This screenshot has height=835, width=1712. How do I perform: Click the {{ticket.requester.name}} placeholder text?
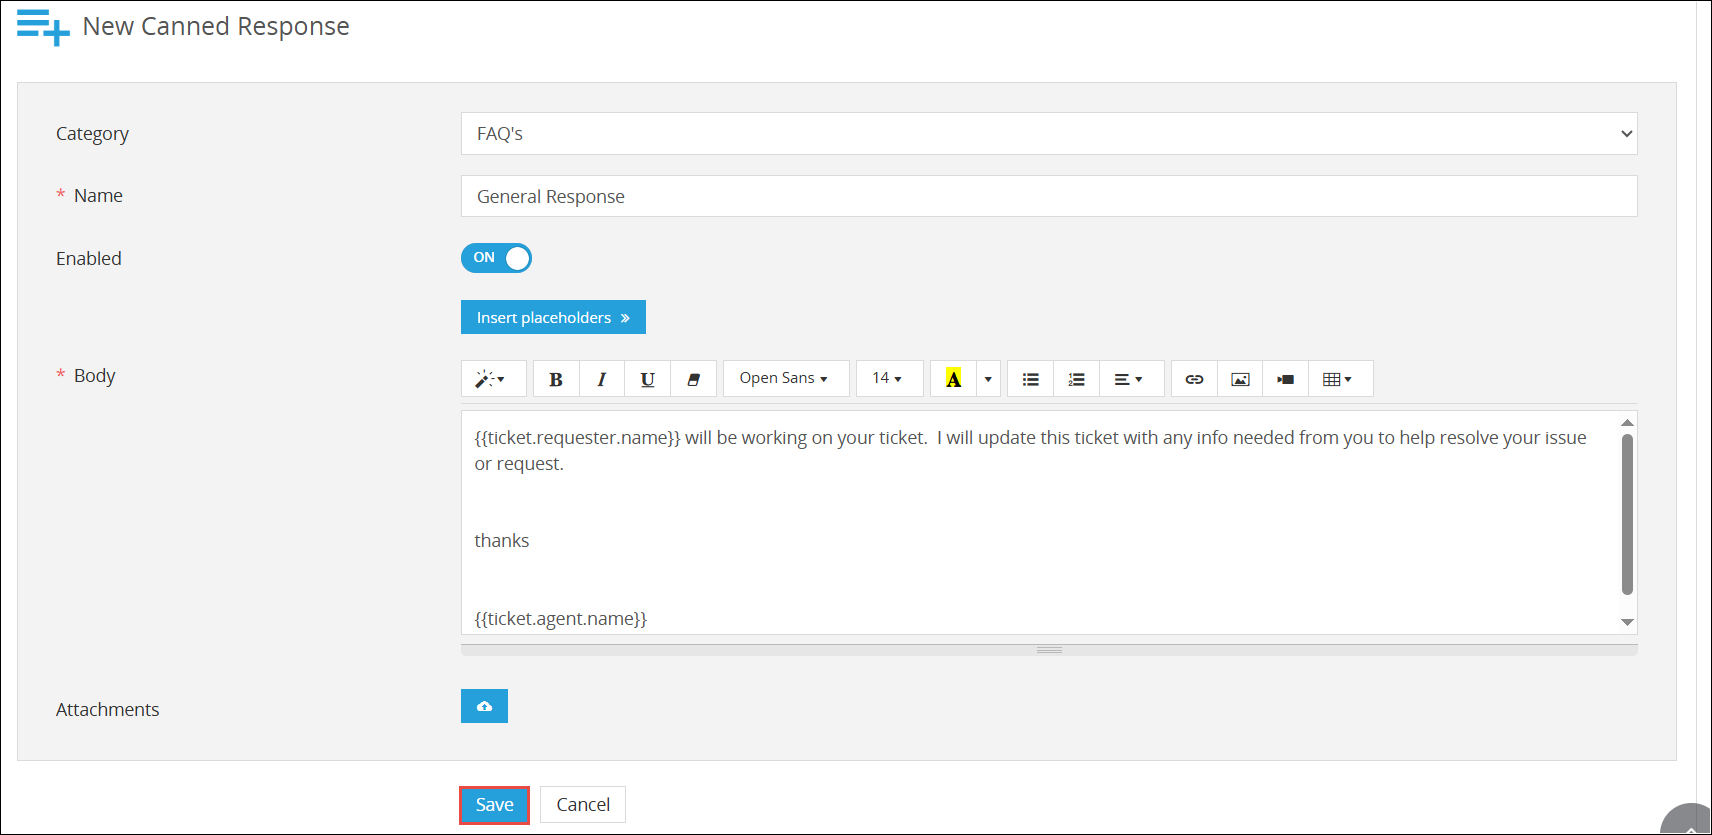577,438
